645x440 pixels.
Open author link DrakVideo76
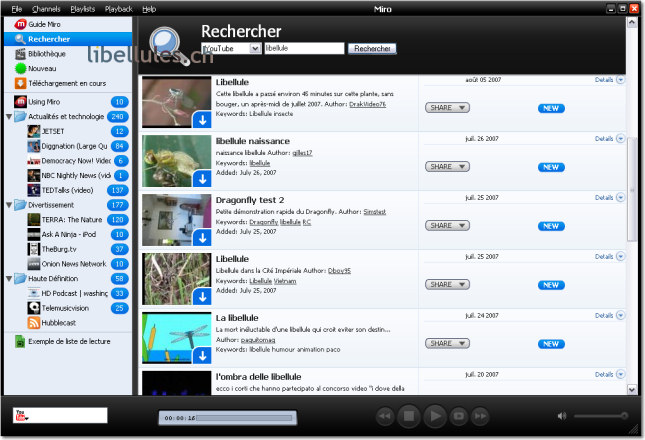coord(367,104)
